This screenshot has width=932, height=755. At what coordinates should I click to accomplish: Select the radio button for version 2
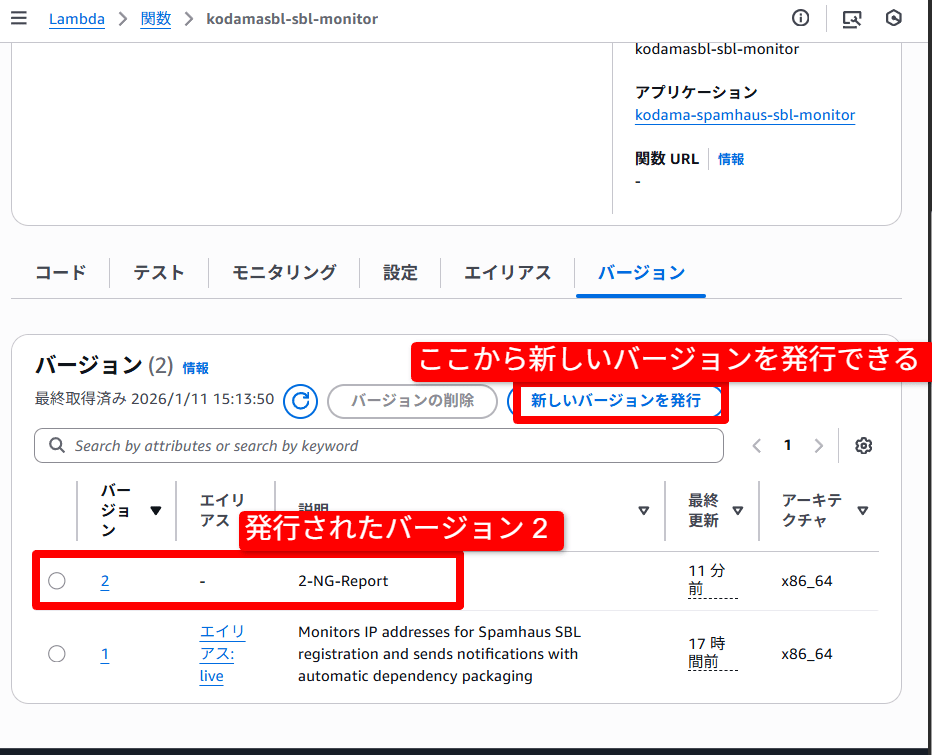click(x=57, y=581)
